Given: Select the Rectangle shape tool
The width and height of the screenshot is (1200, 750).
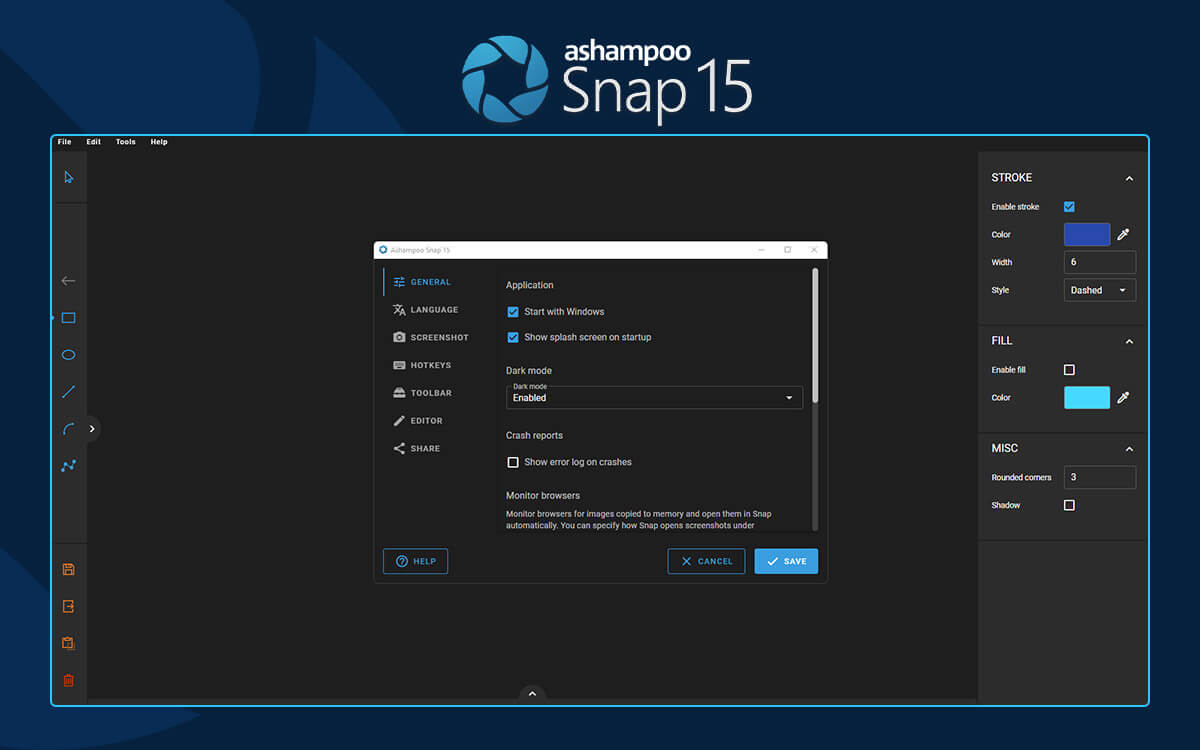Looking at the screenshot, I should pyautogui.click(x=69, y=318).
